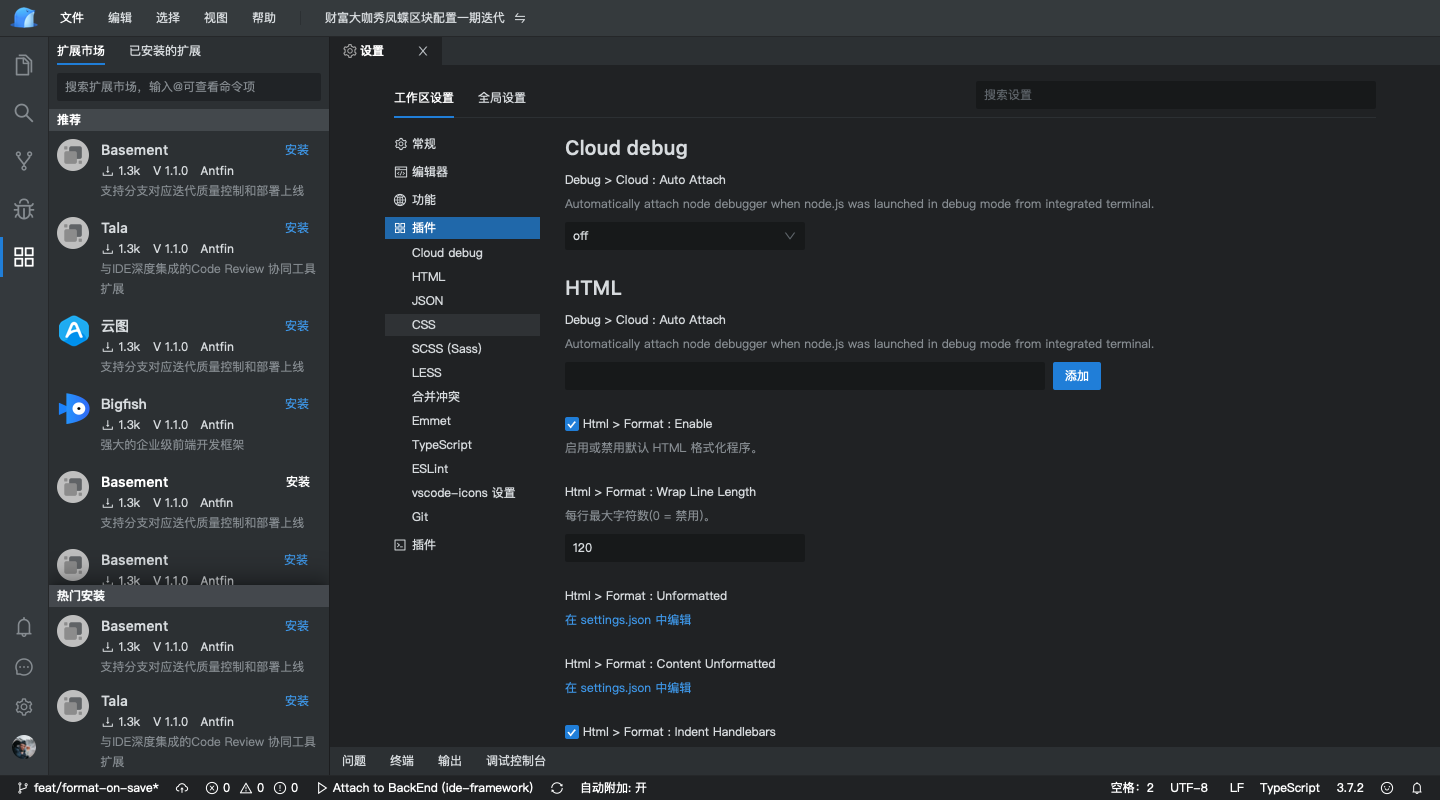Edit Content Unformatted in settings.json link
1440x800 pixels.
(x=628, y=688)
